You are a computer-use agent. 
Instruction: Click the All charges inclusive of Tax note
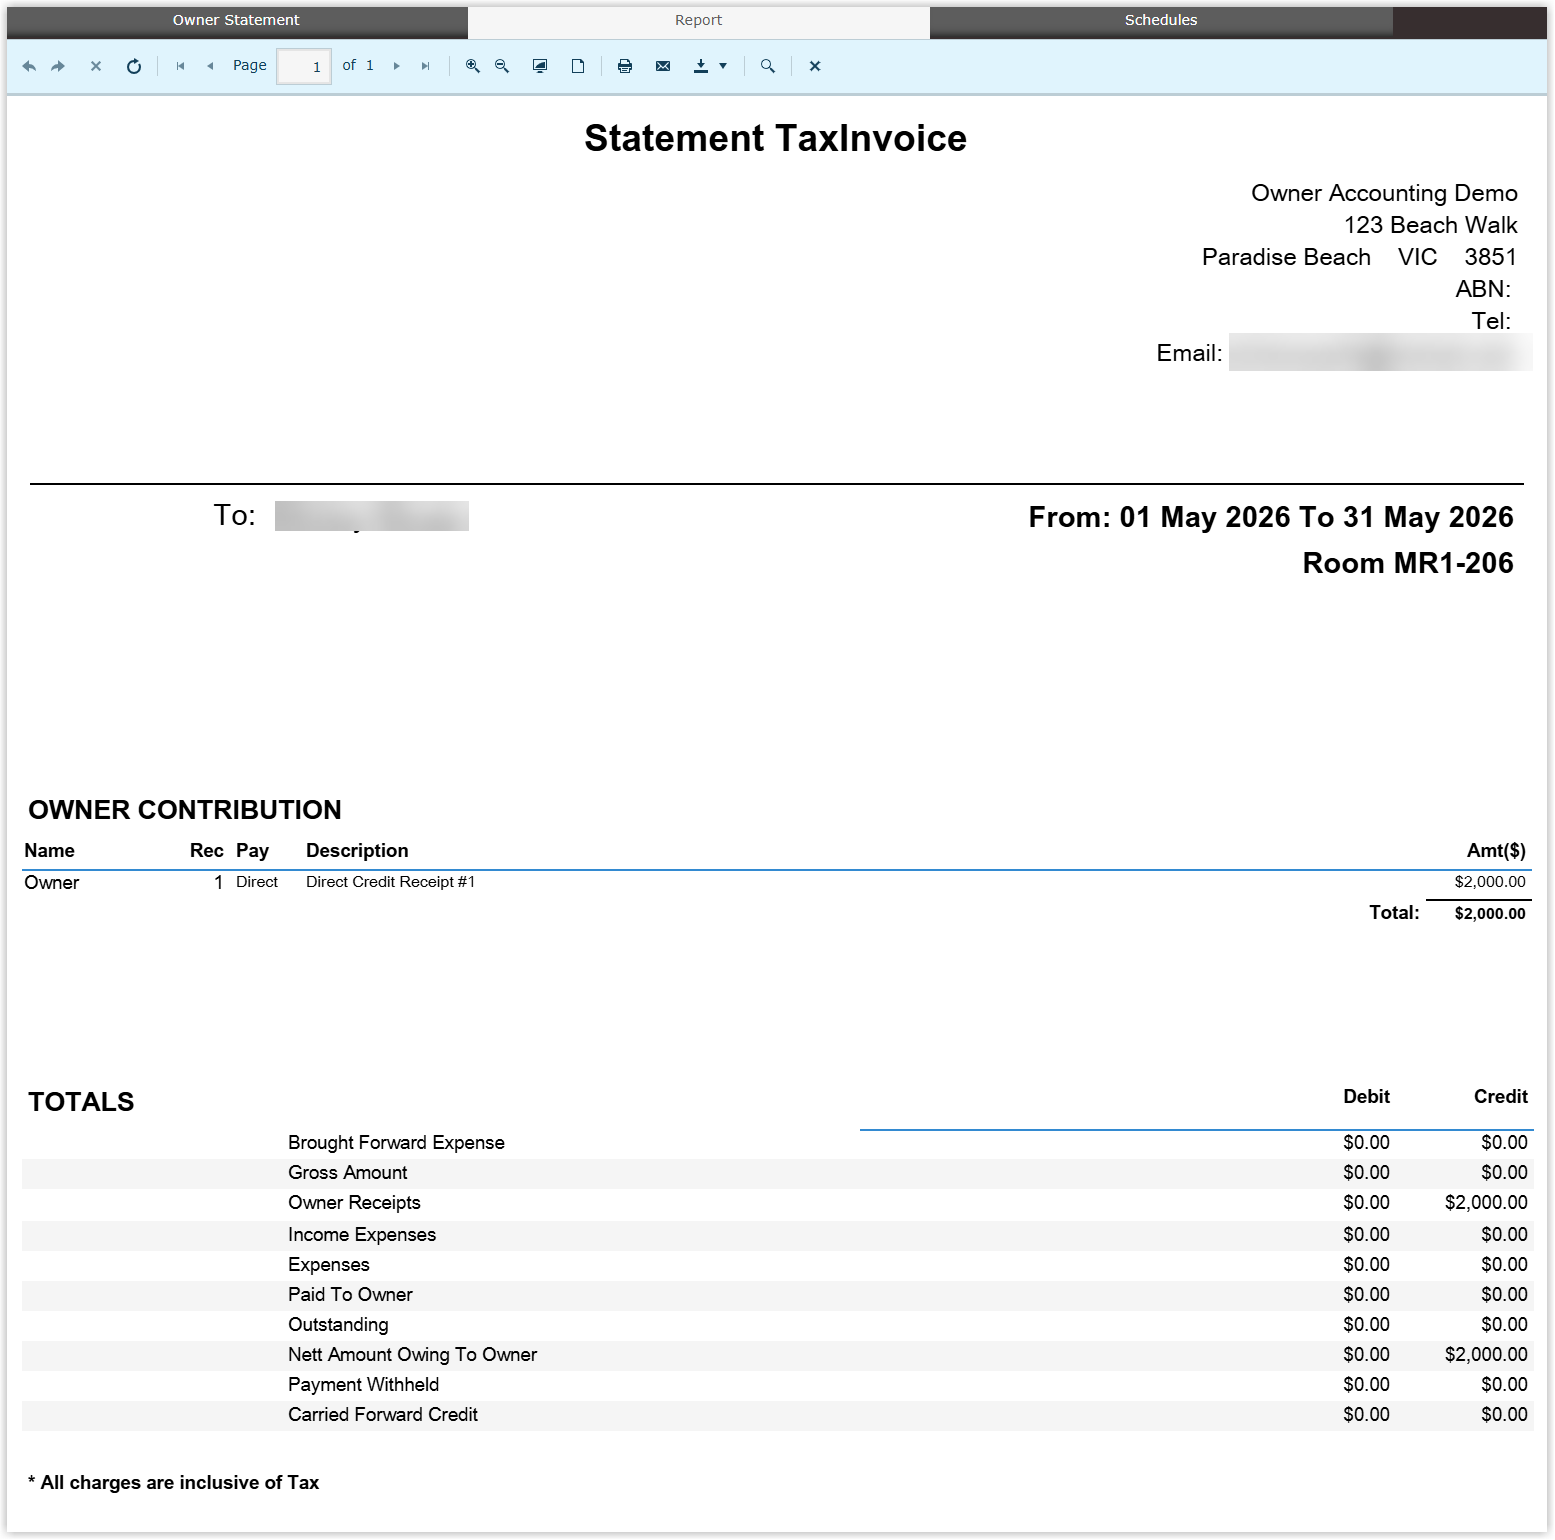click(174, 1483)
